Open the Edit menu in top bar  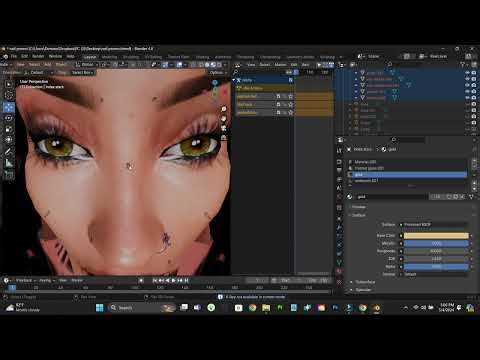[x=24, y=56]
